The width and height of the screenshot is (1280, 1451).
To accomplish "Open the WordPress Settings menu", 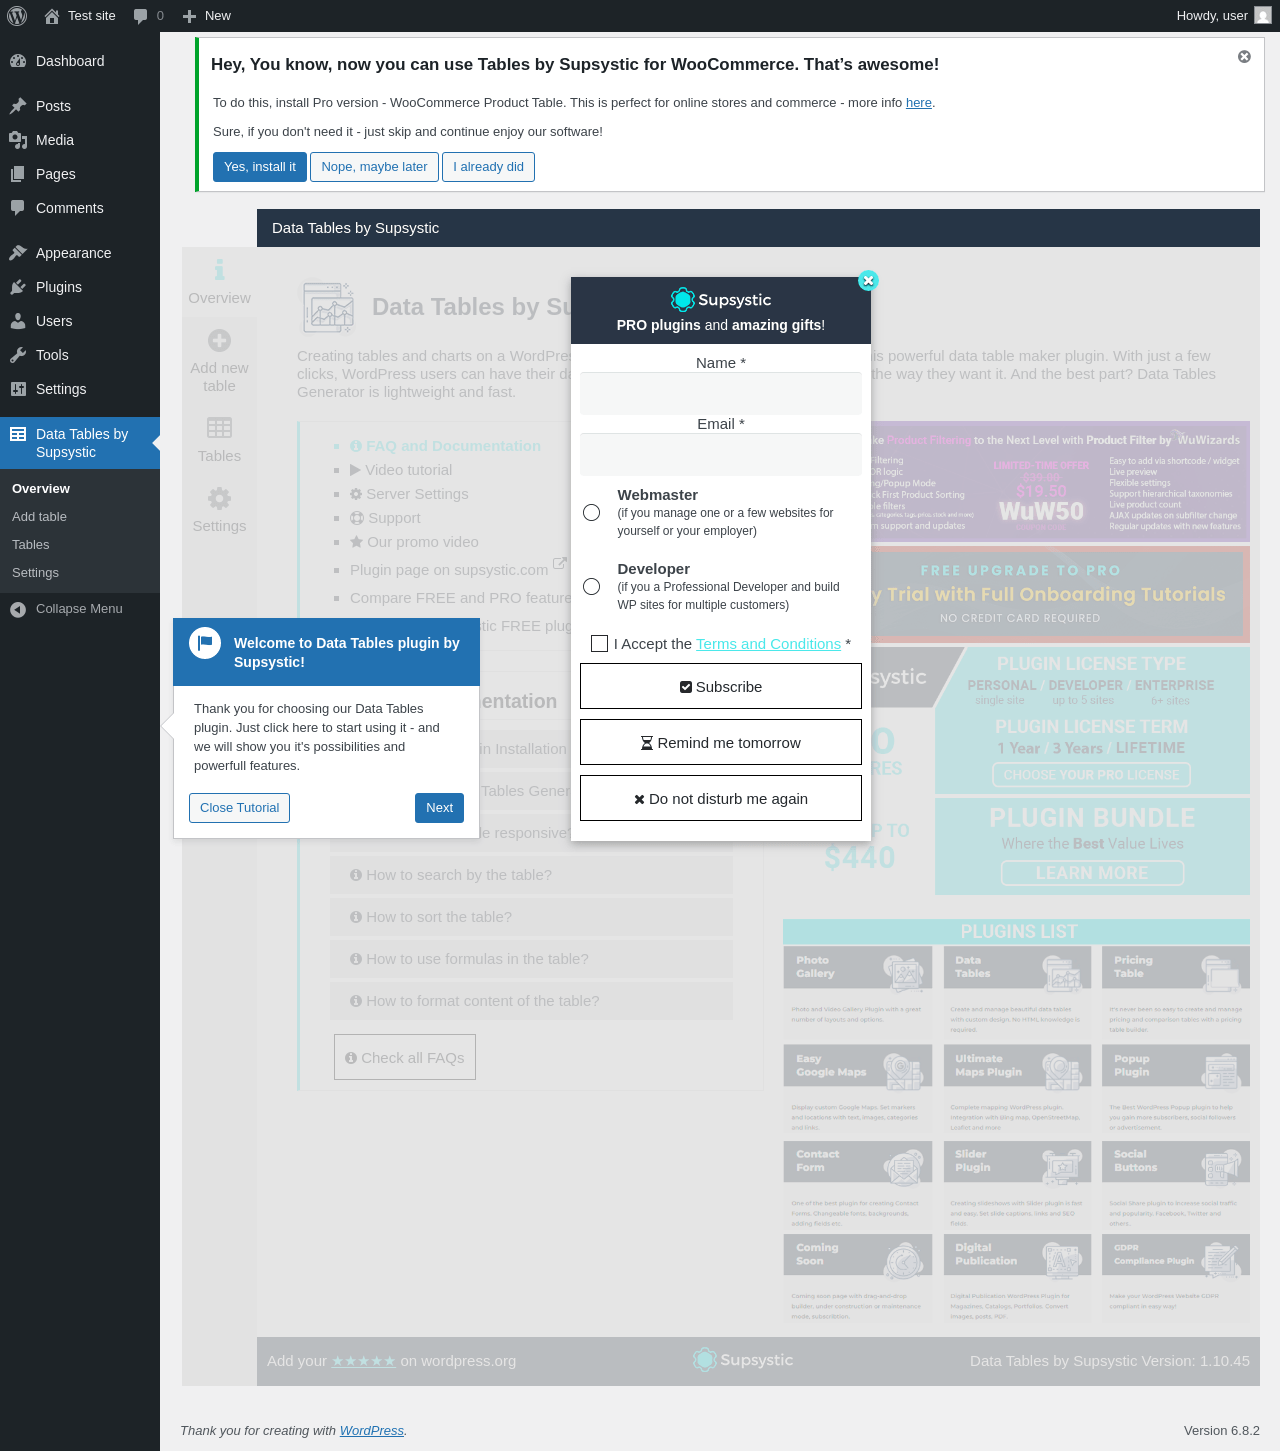I will [80, 389].
